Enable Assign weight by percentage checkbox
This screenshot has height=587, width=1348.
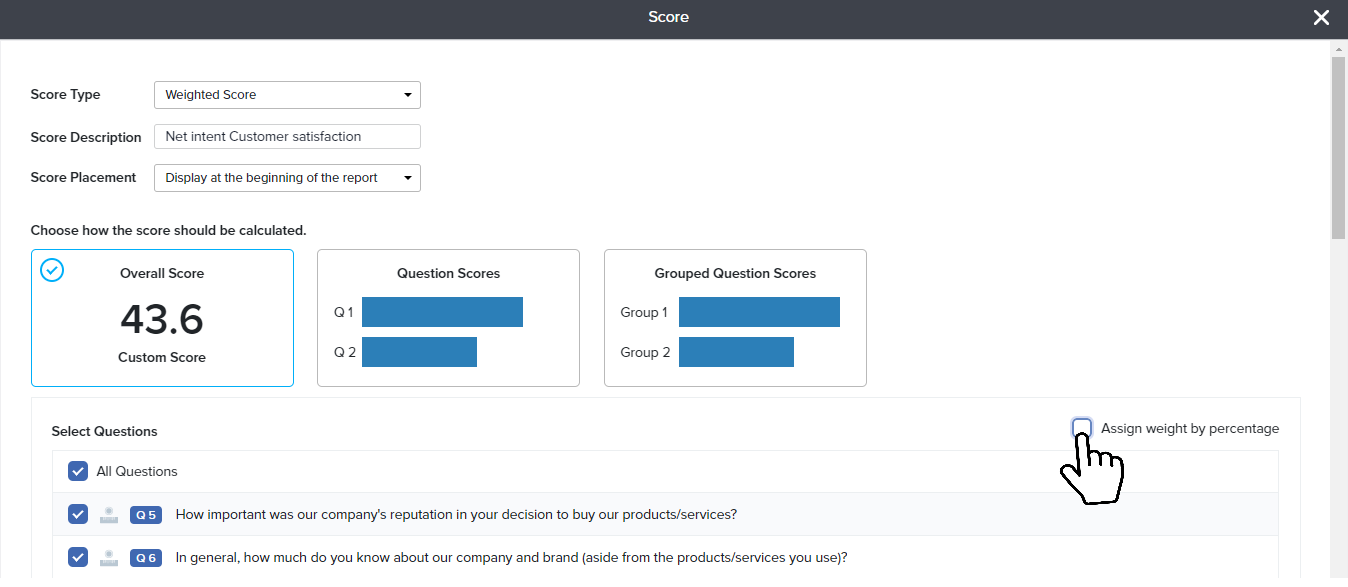(1081, 429)
